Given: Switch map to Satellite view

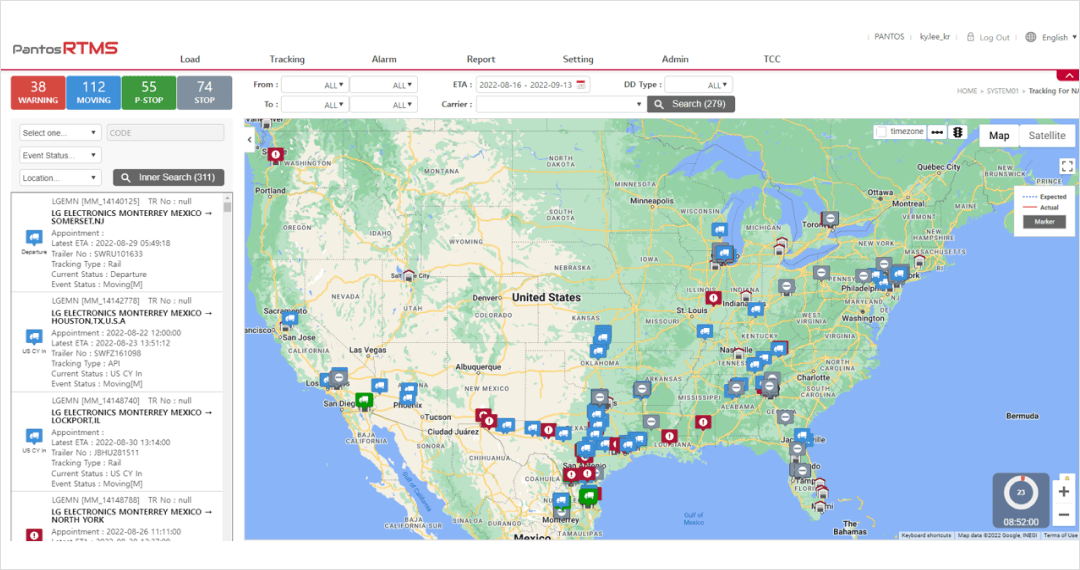Looking at the screenshot, I should click(1046, 136).
